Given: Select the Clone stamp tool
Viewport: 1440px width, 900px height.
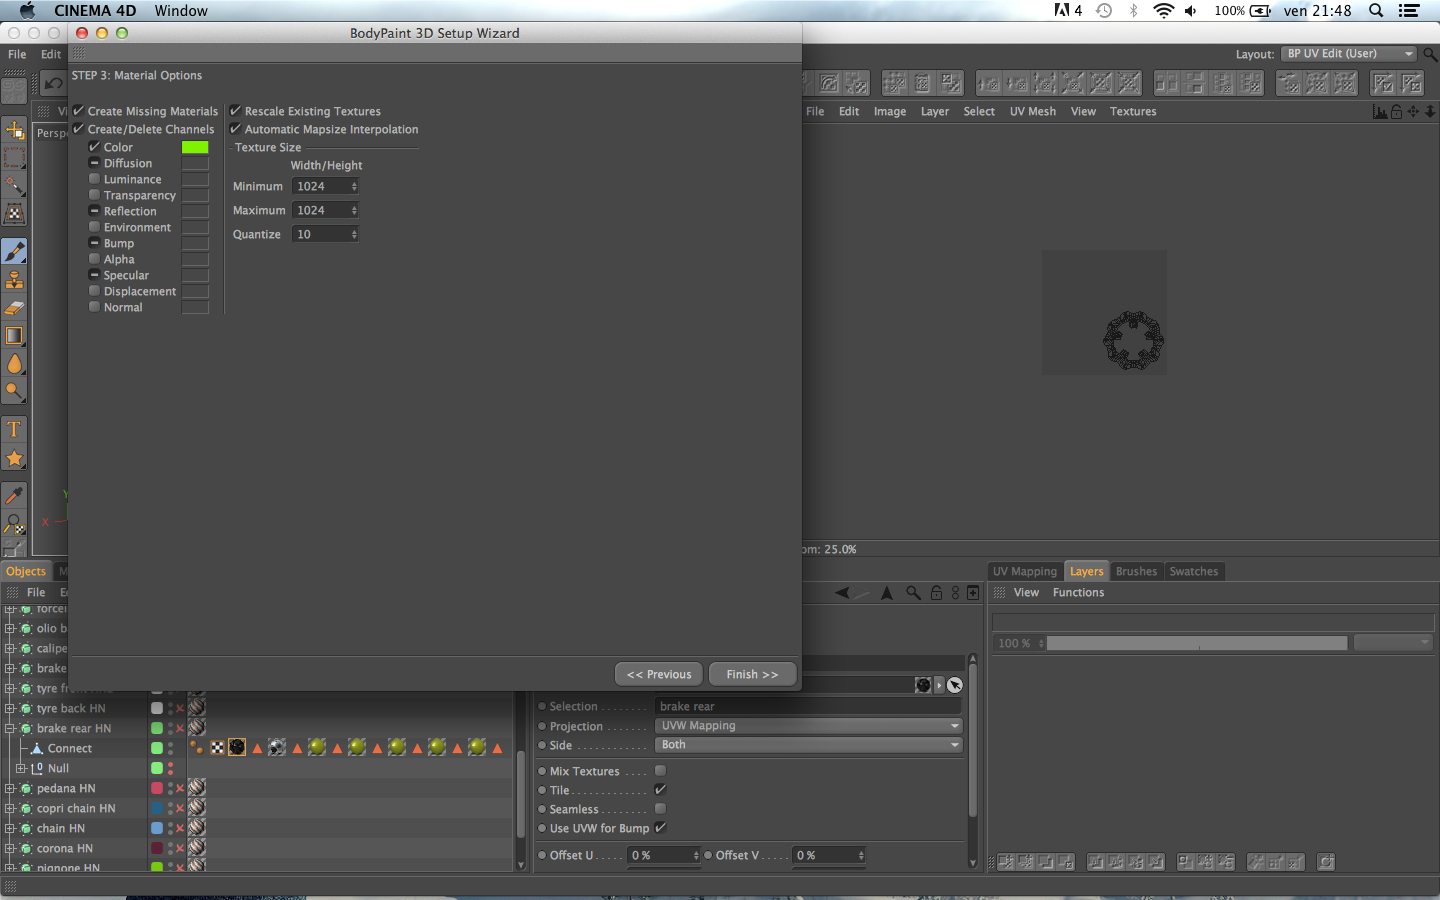Looking at the screenshot, I should pos(14,280).
